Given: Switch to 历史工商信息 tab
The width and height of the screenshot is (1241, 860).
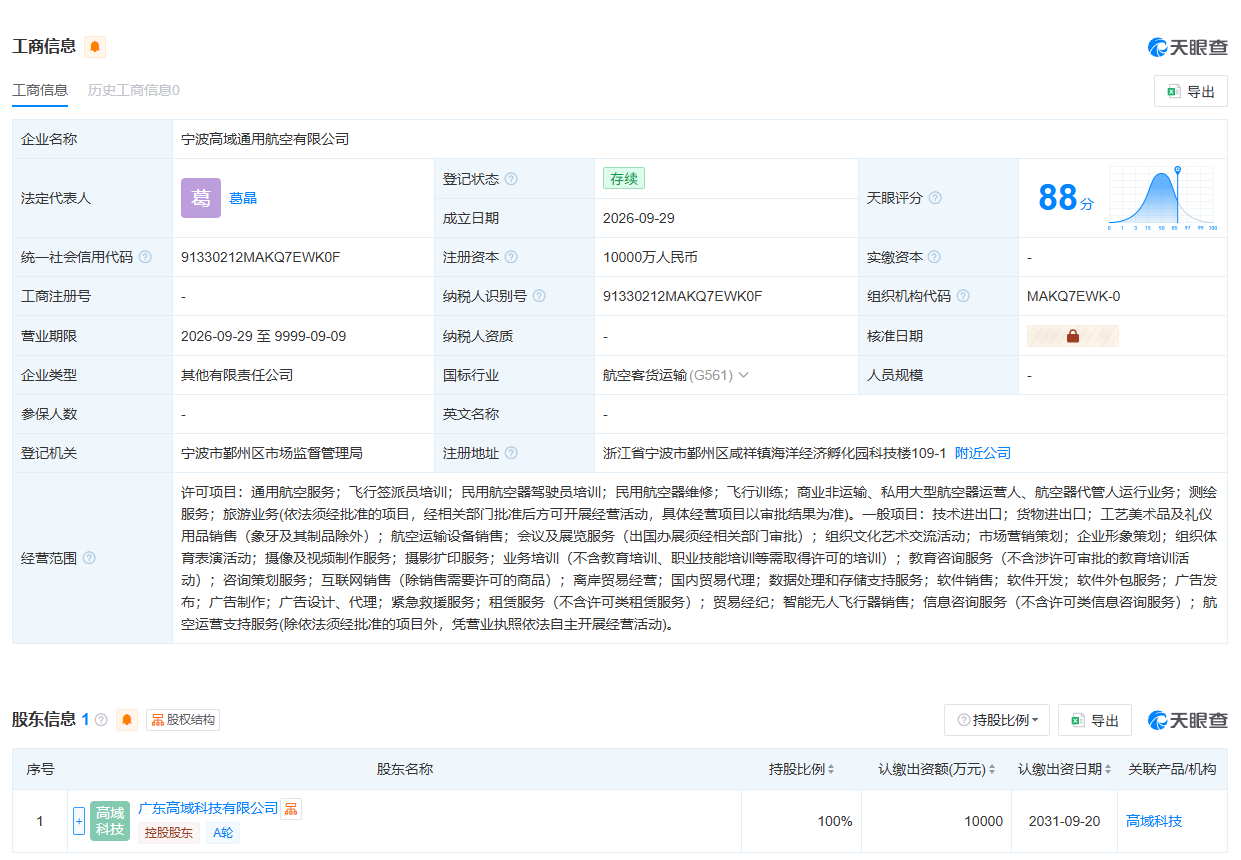Looking at the screenshot, I should 134,90.
